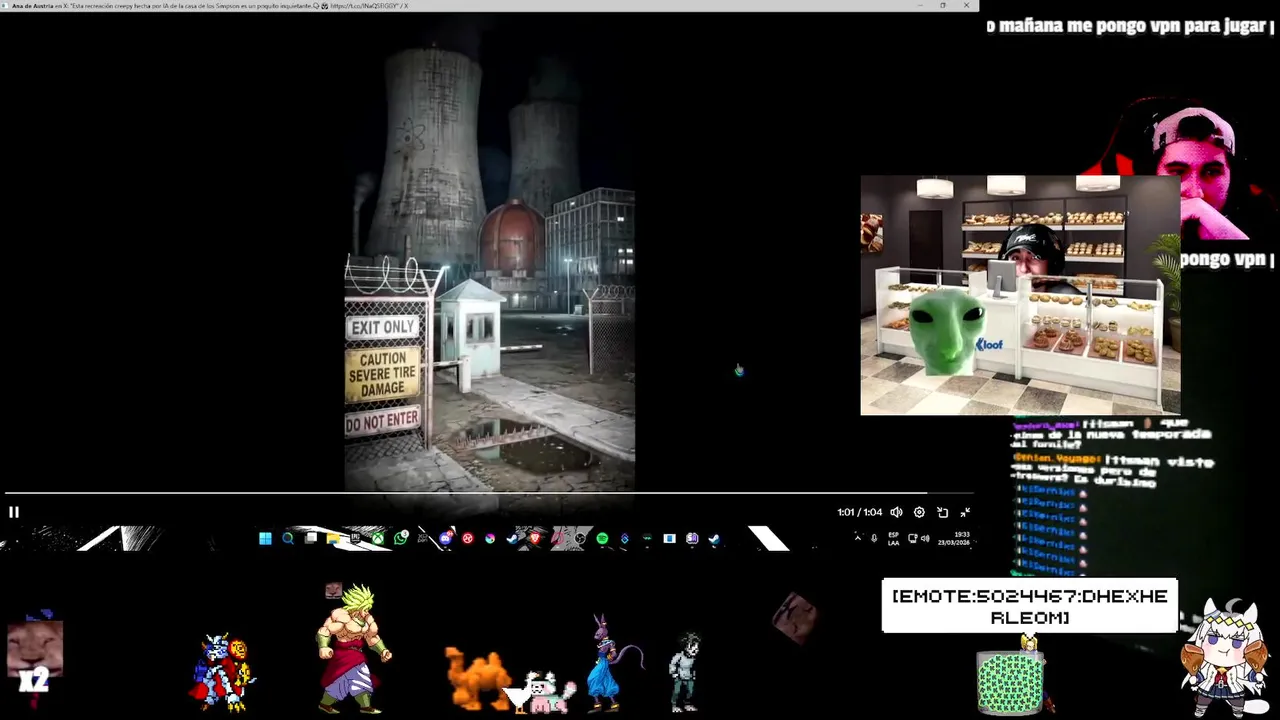
Task: Click the microphone icon in the system tray
Action: pyautogui.click(x=874, y=538)
